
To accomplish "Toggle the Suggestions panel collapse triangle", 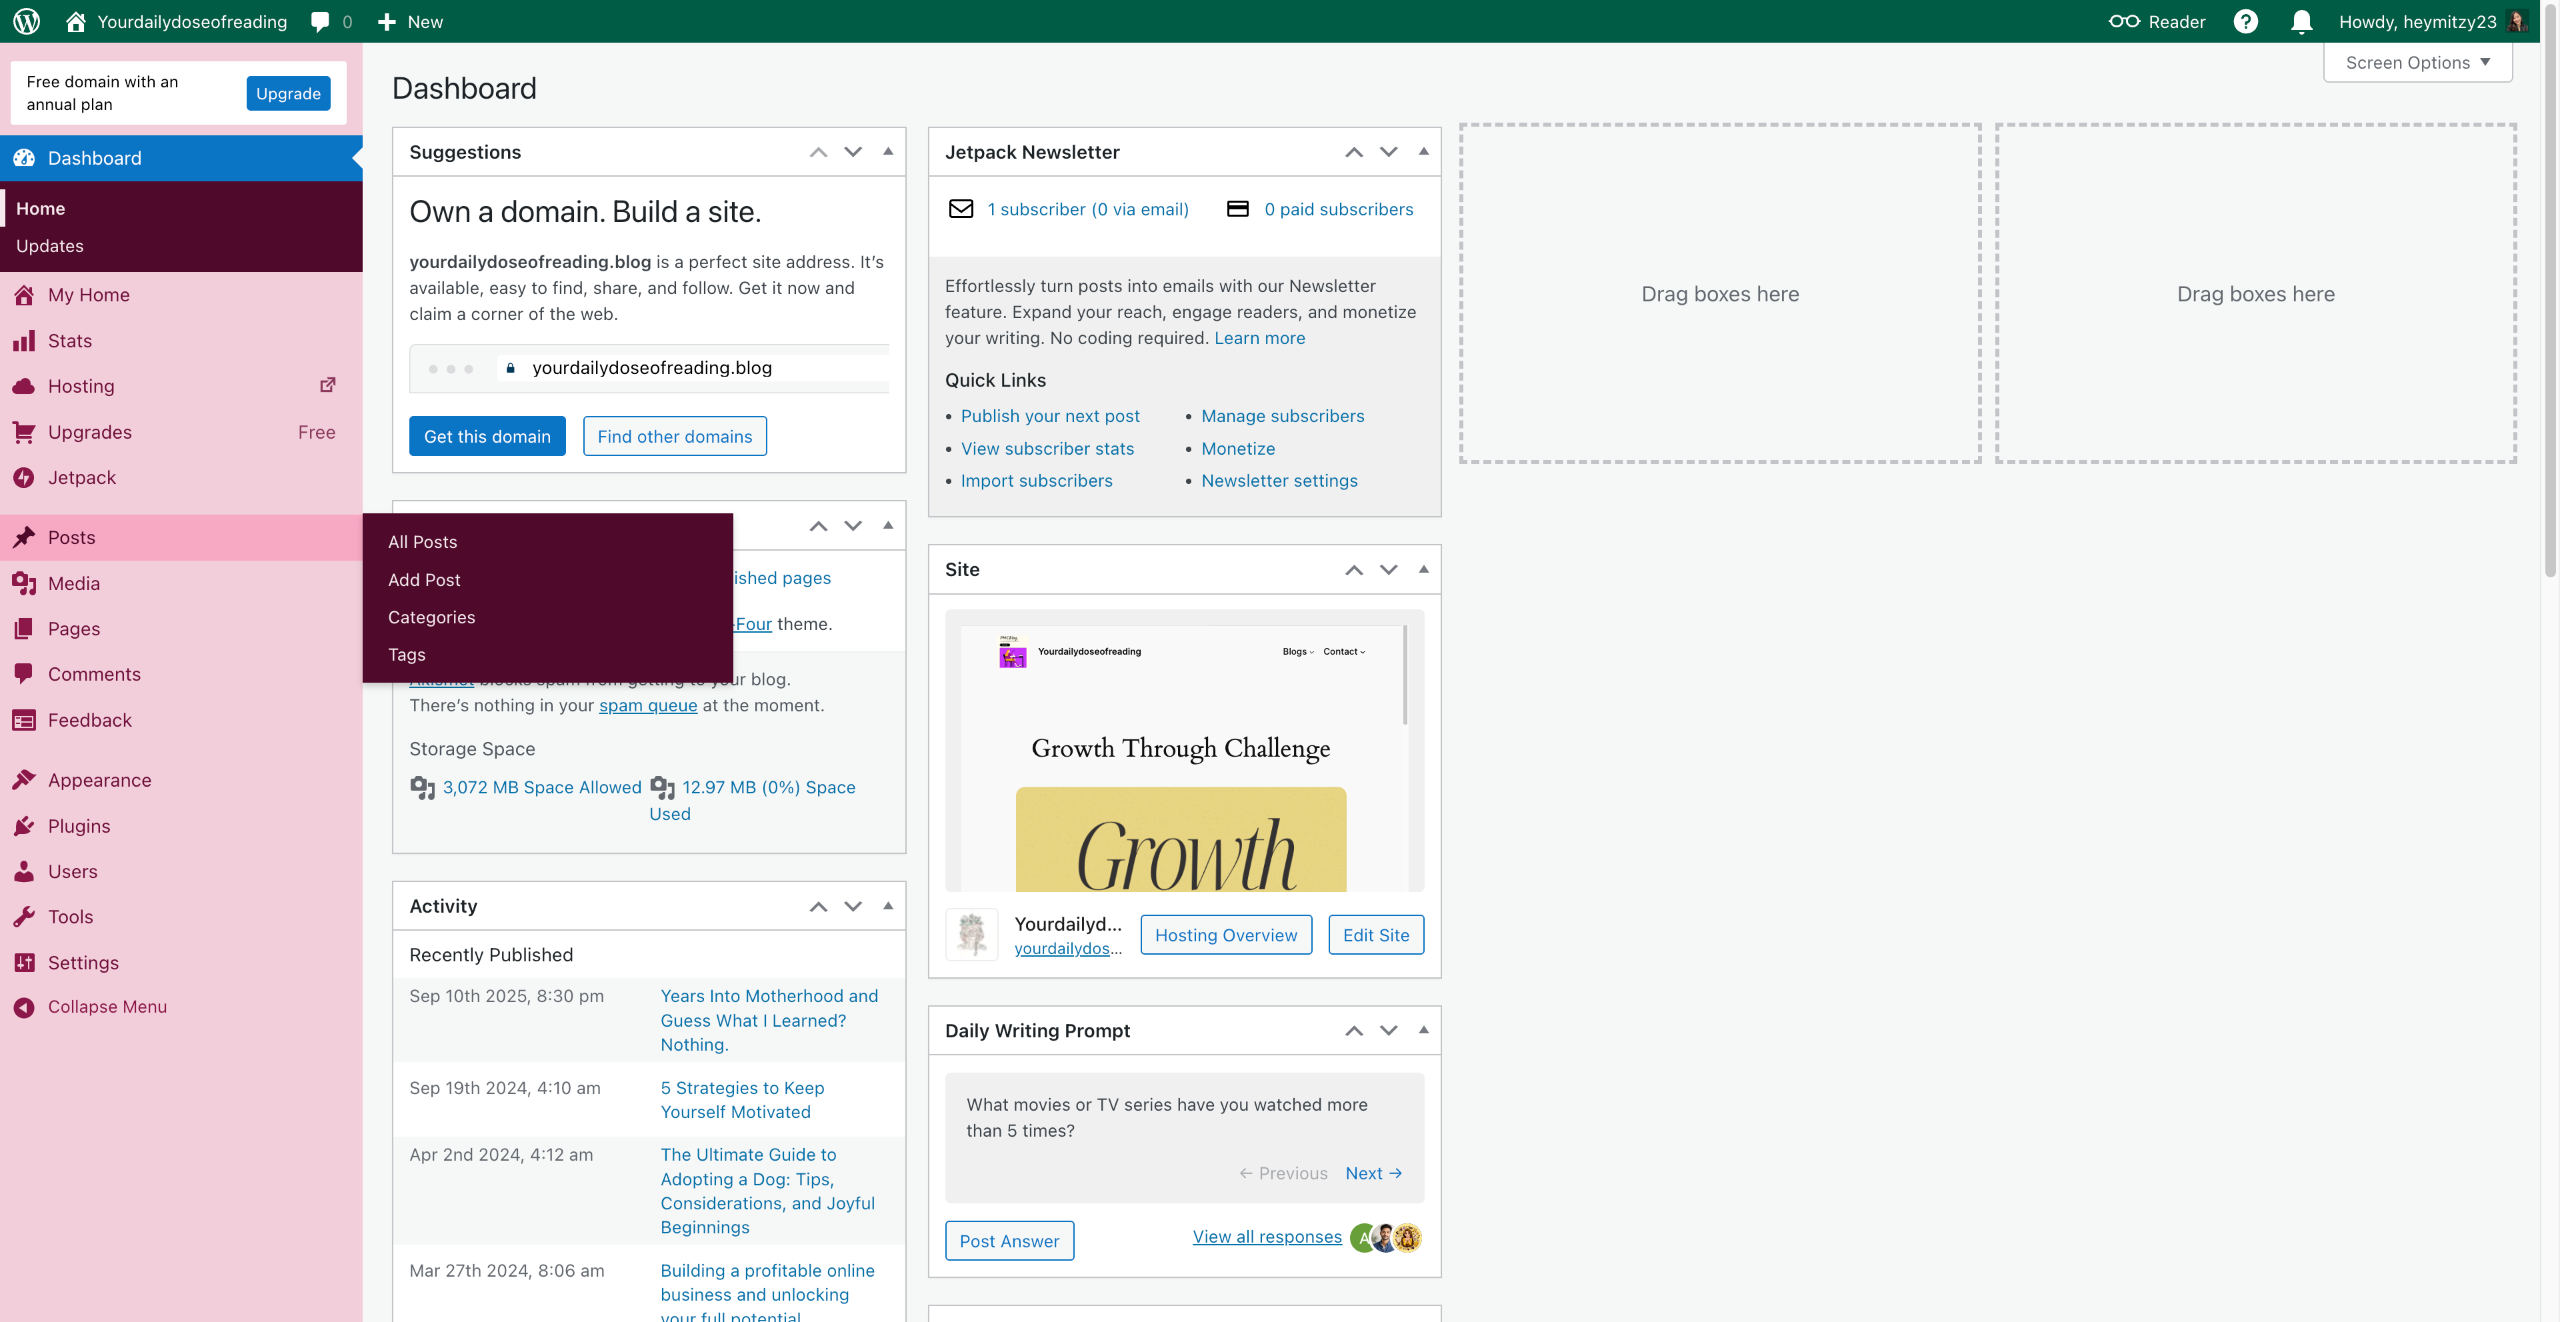I will point(888,152).
